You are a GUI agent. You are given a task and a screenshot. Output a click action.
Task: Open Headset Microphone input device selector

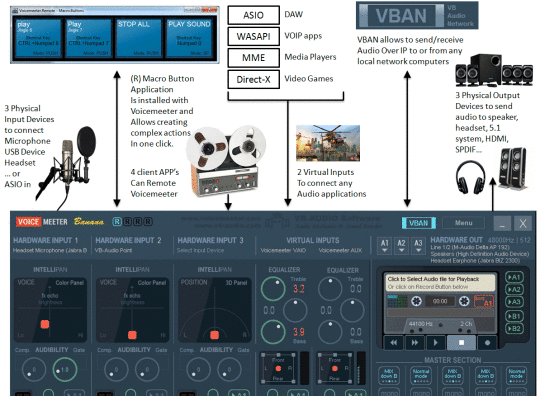tap(50, 250)
